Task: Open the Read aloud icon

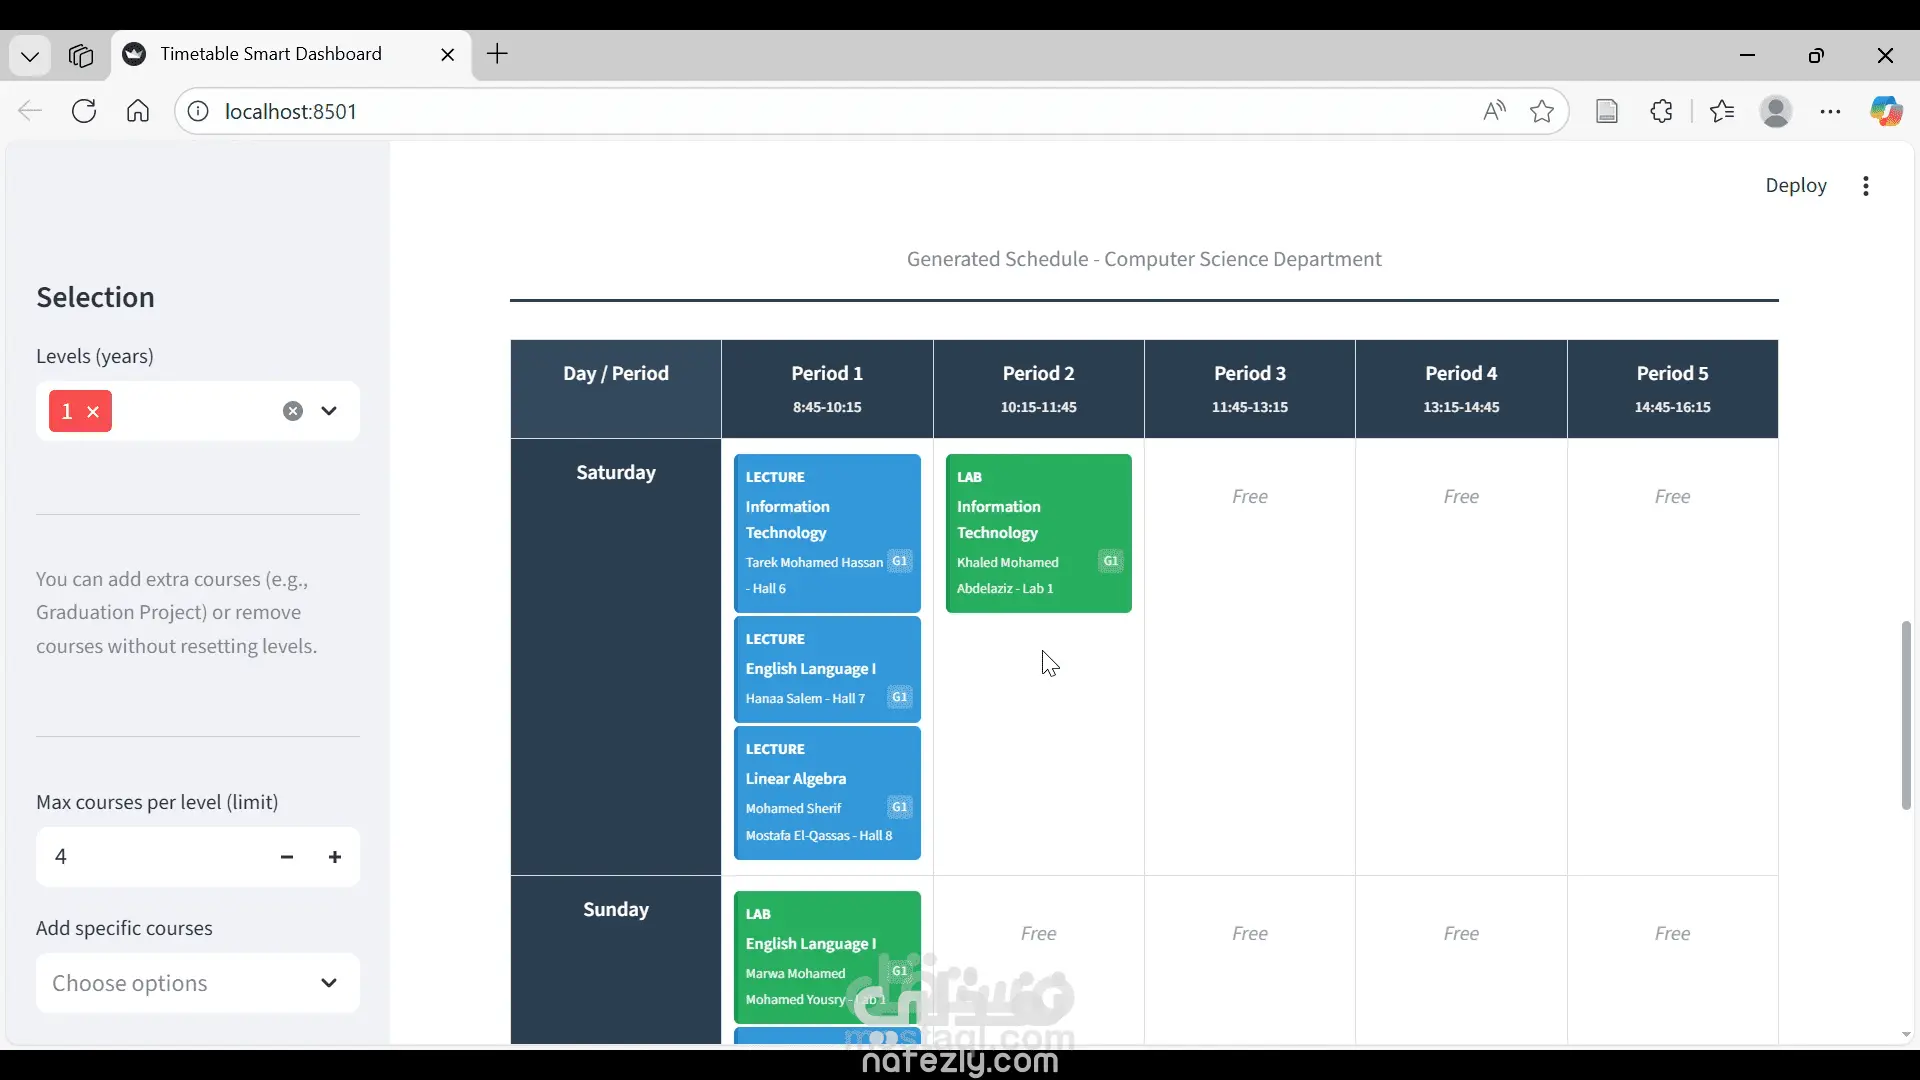Action: click(1494, 111)
